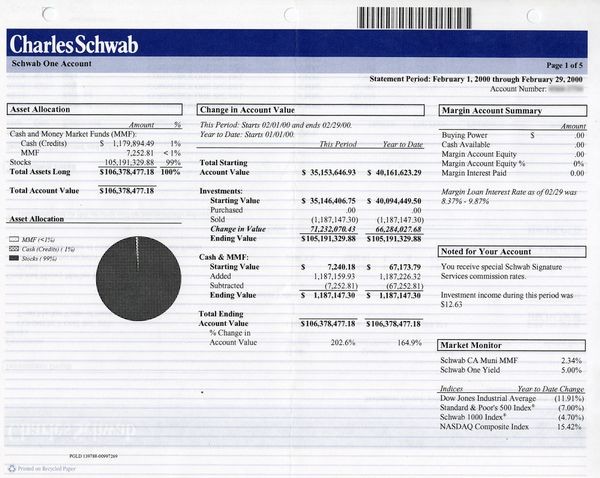Click the Change in Value 71,232,070.43
The height and width of the screenshot is (478, 600).
[333, 229]
